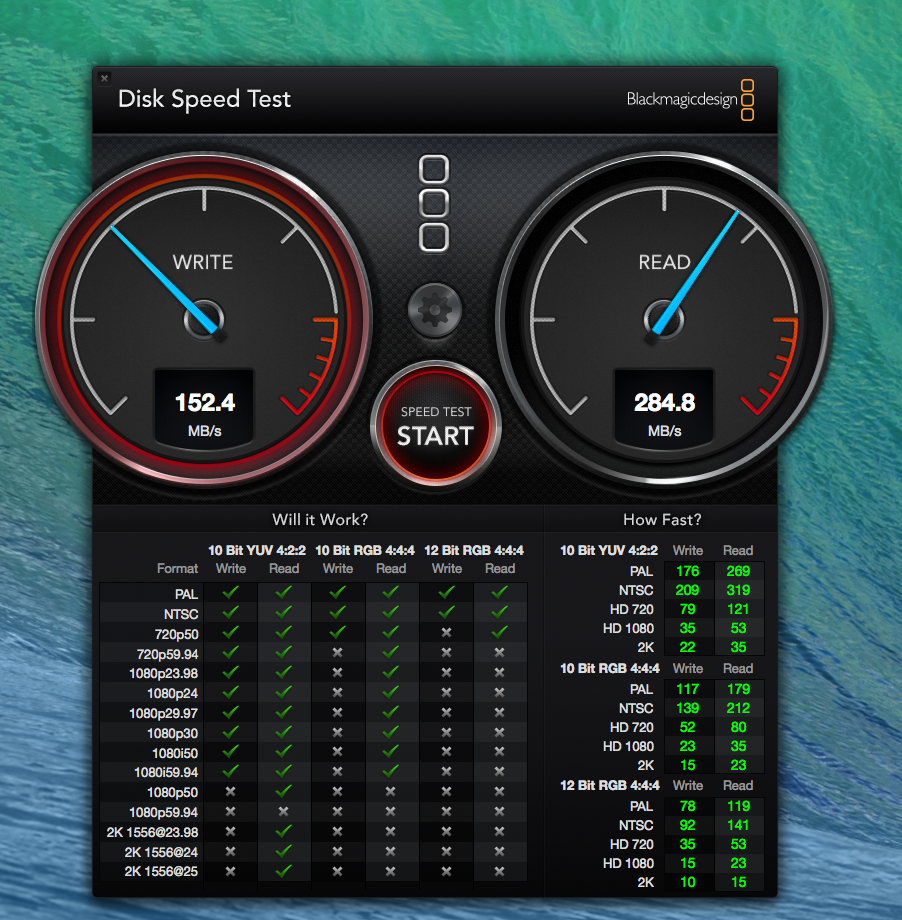Click 720p50 12 Bit RGB write cross
This screenshot has height=920, width=902.
(x=446, y=632)
